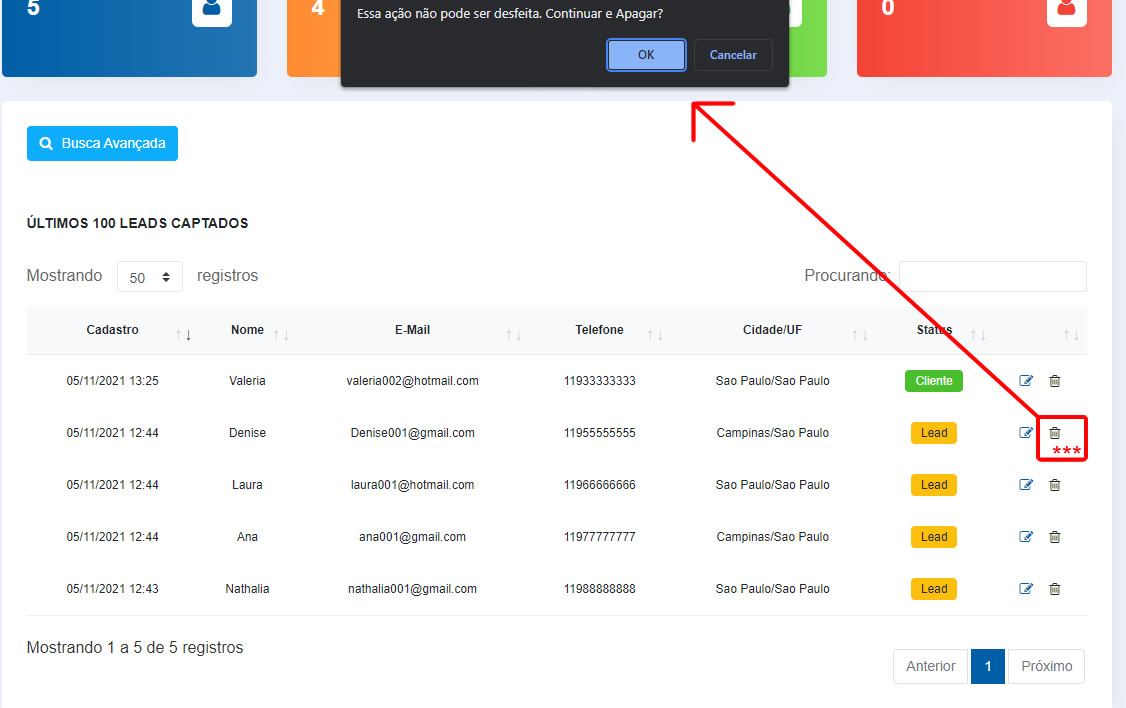
Task: Open the registros count dropdown showing 50
Action: (149, 277)
